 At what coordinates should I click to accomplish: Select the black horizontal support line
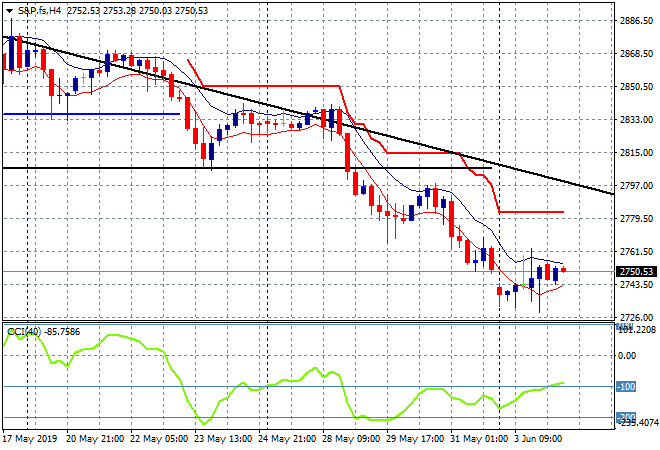coord(247,168)
